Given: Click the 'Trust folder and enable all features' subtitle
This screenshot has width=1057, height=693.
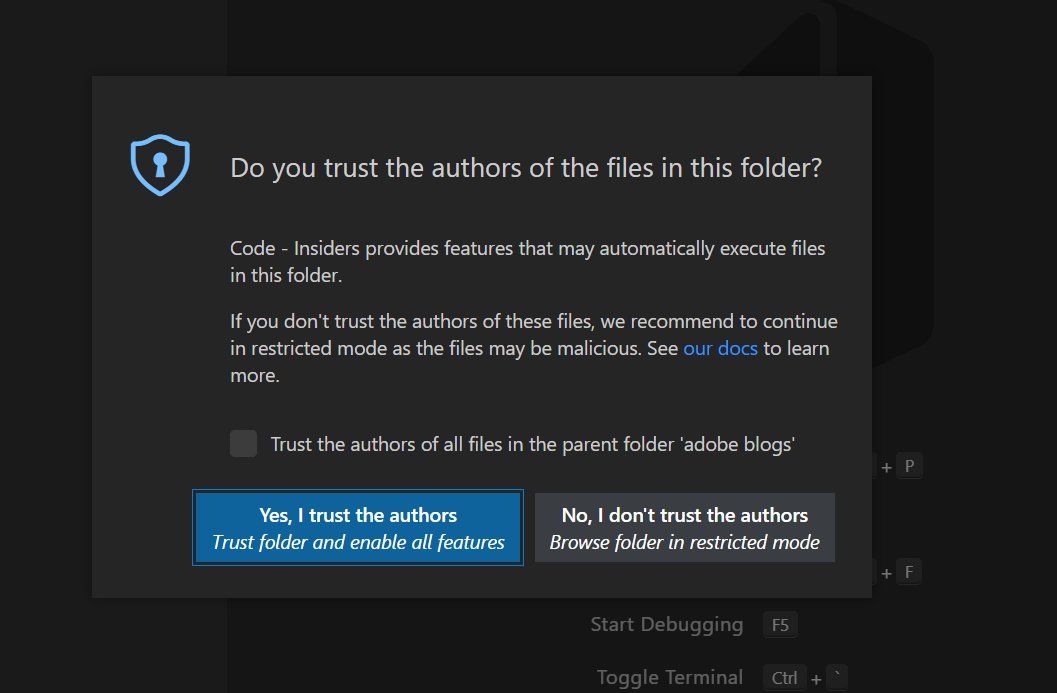Looking at the screenshot, I should (x=358, y=543).
